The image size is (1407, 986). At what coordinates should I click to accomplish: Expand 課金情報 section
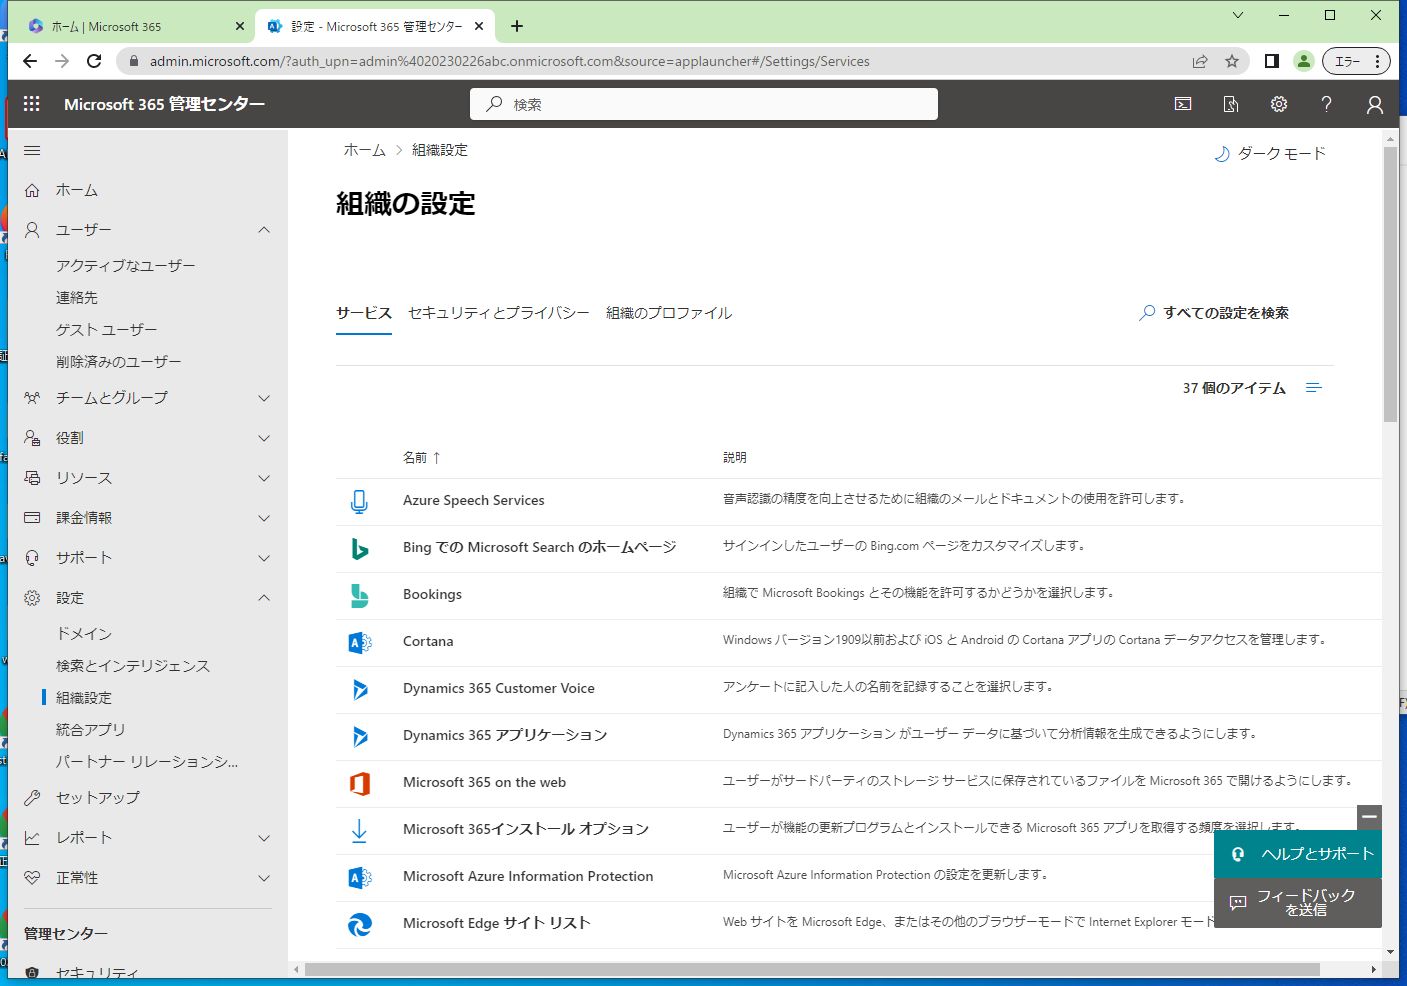(264, 518)
